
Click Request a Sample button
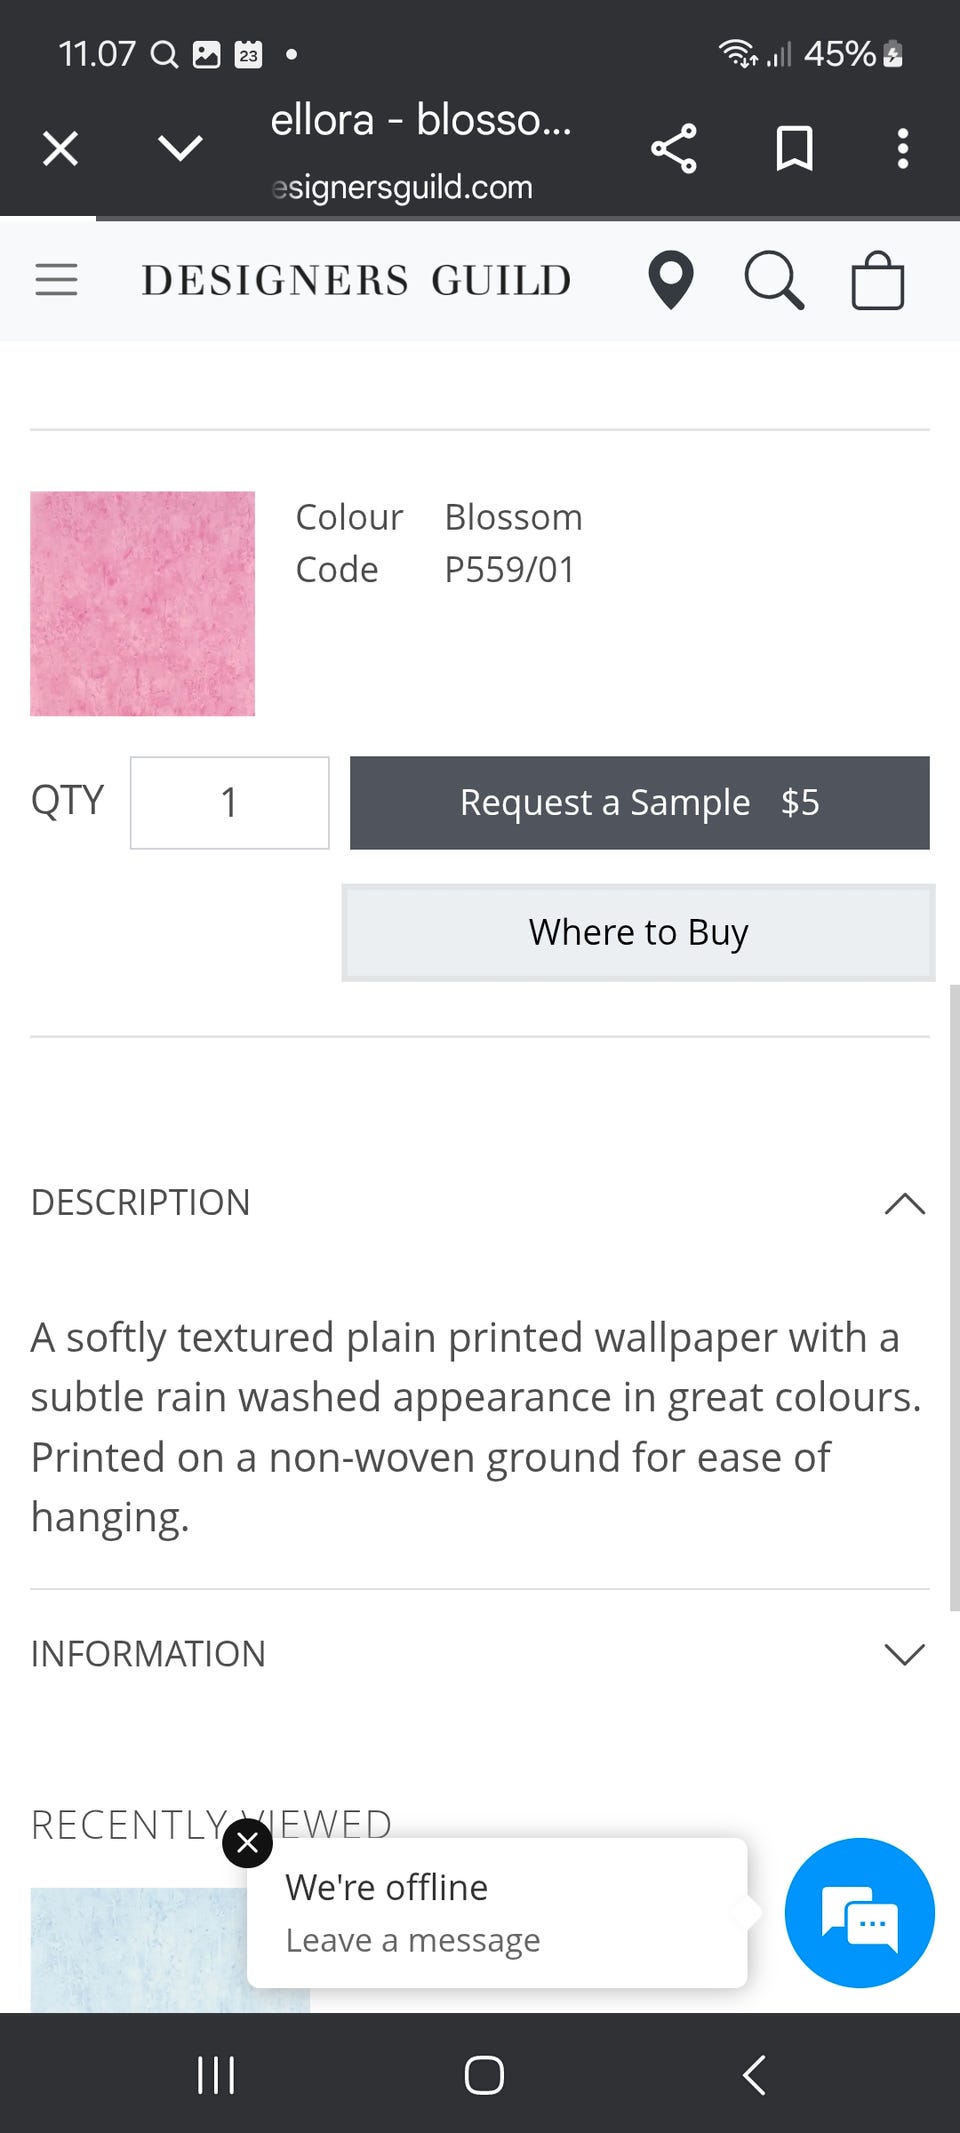(x=639, y=803)
